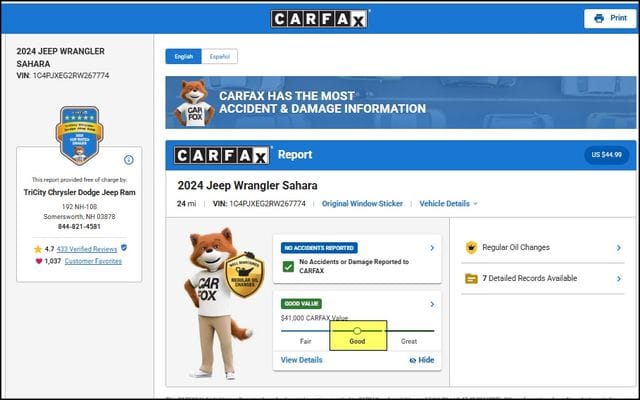Screen dimensions: 640x400
Task: Click the value slider handle at Good
Action: 357,331
